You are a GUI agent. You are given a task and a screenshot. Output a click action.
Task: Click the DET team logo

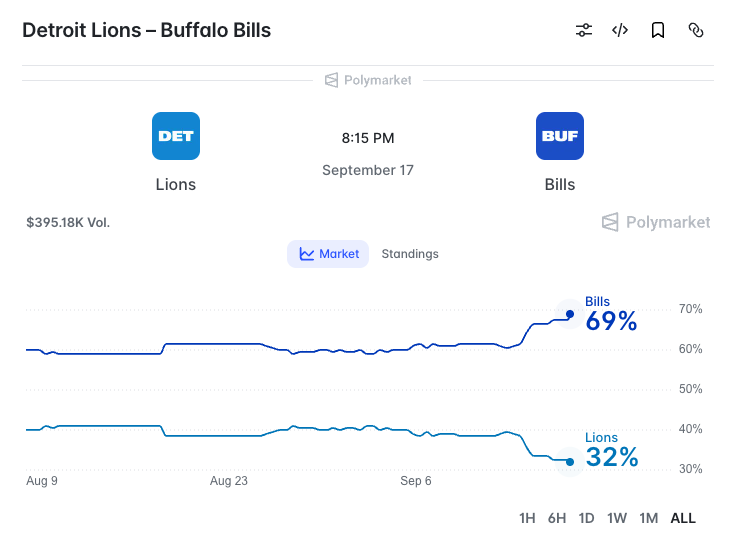click(x=176, y=136)
